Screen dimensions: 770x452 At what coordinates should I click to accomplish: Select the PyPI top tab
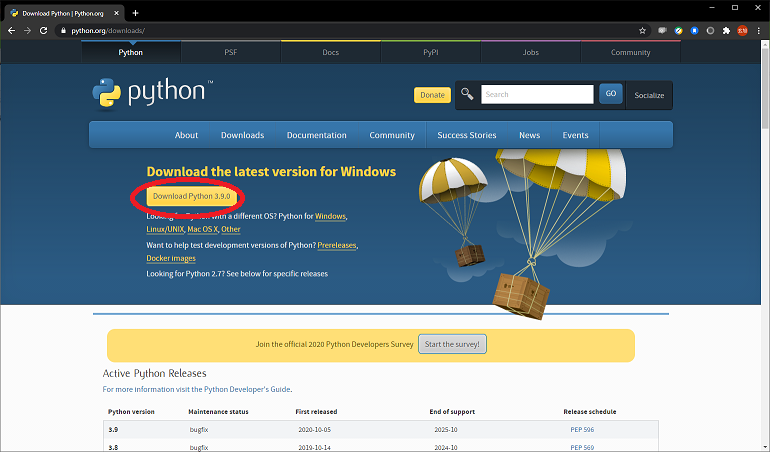click(x=431, y=52)
